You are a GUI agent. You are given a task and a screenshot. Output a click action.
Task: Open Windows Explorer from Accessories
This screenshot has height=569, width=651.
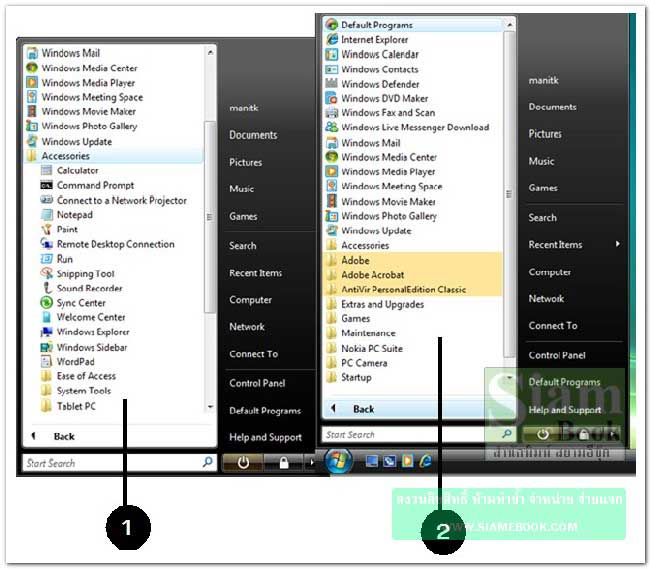pyautogui.click(x=85, y=332)
